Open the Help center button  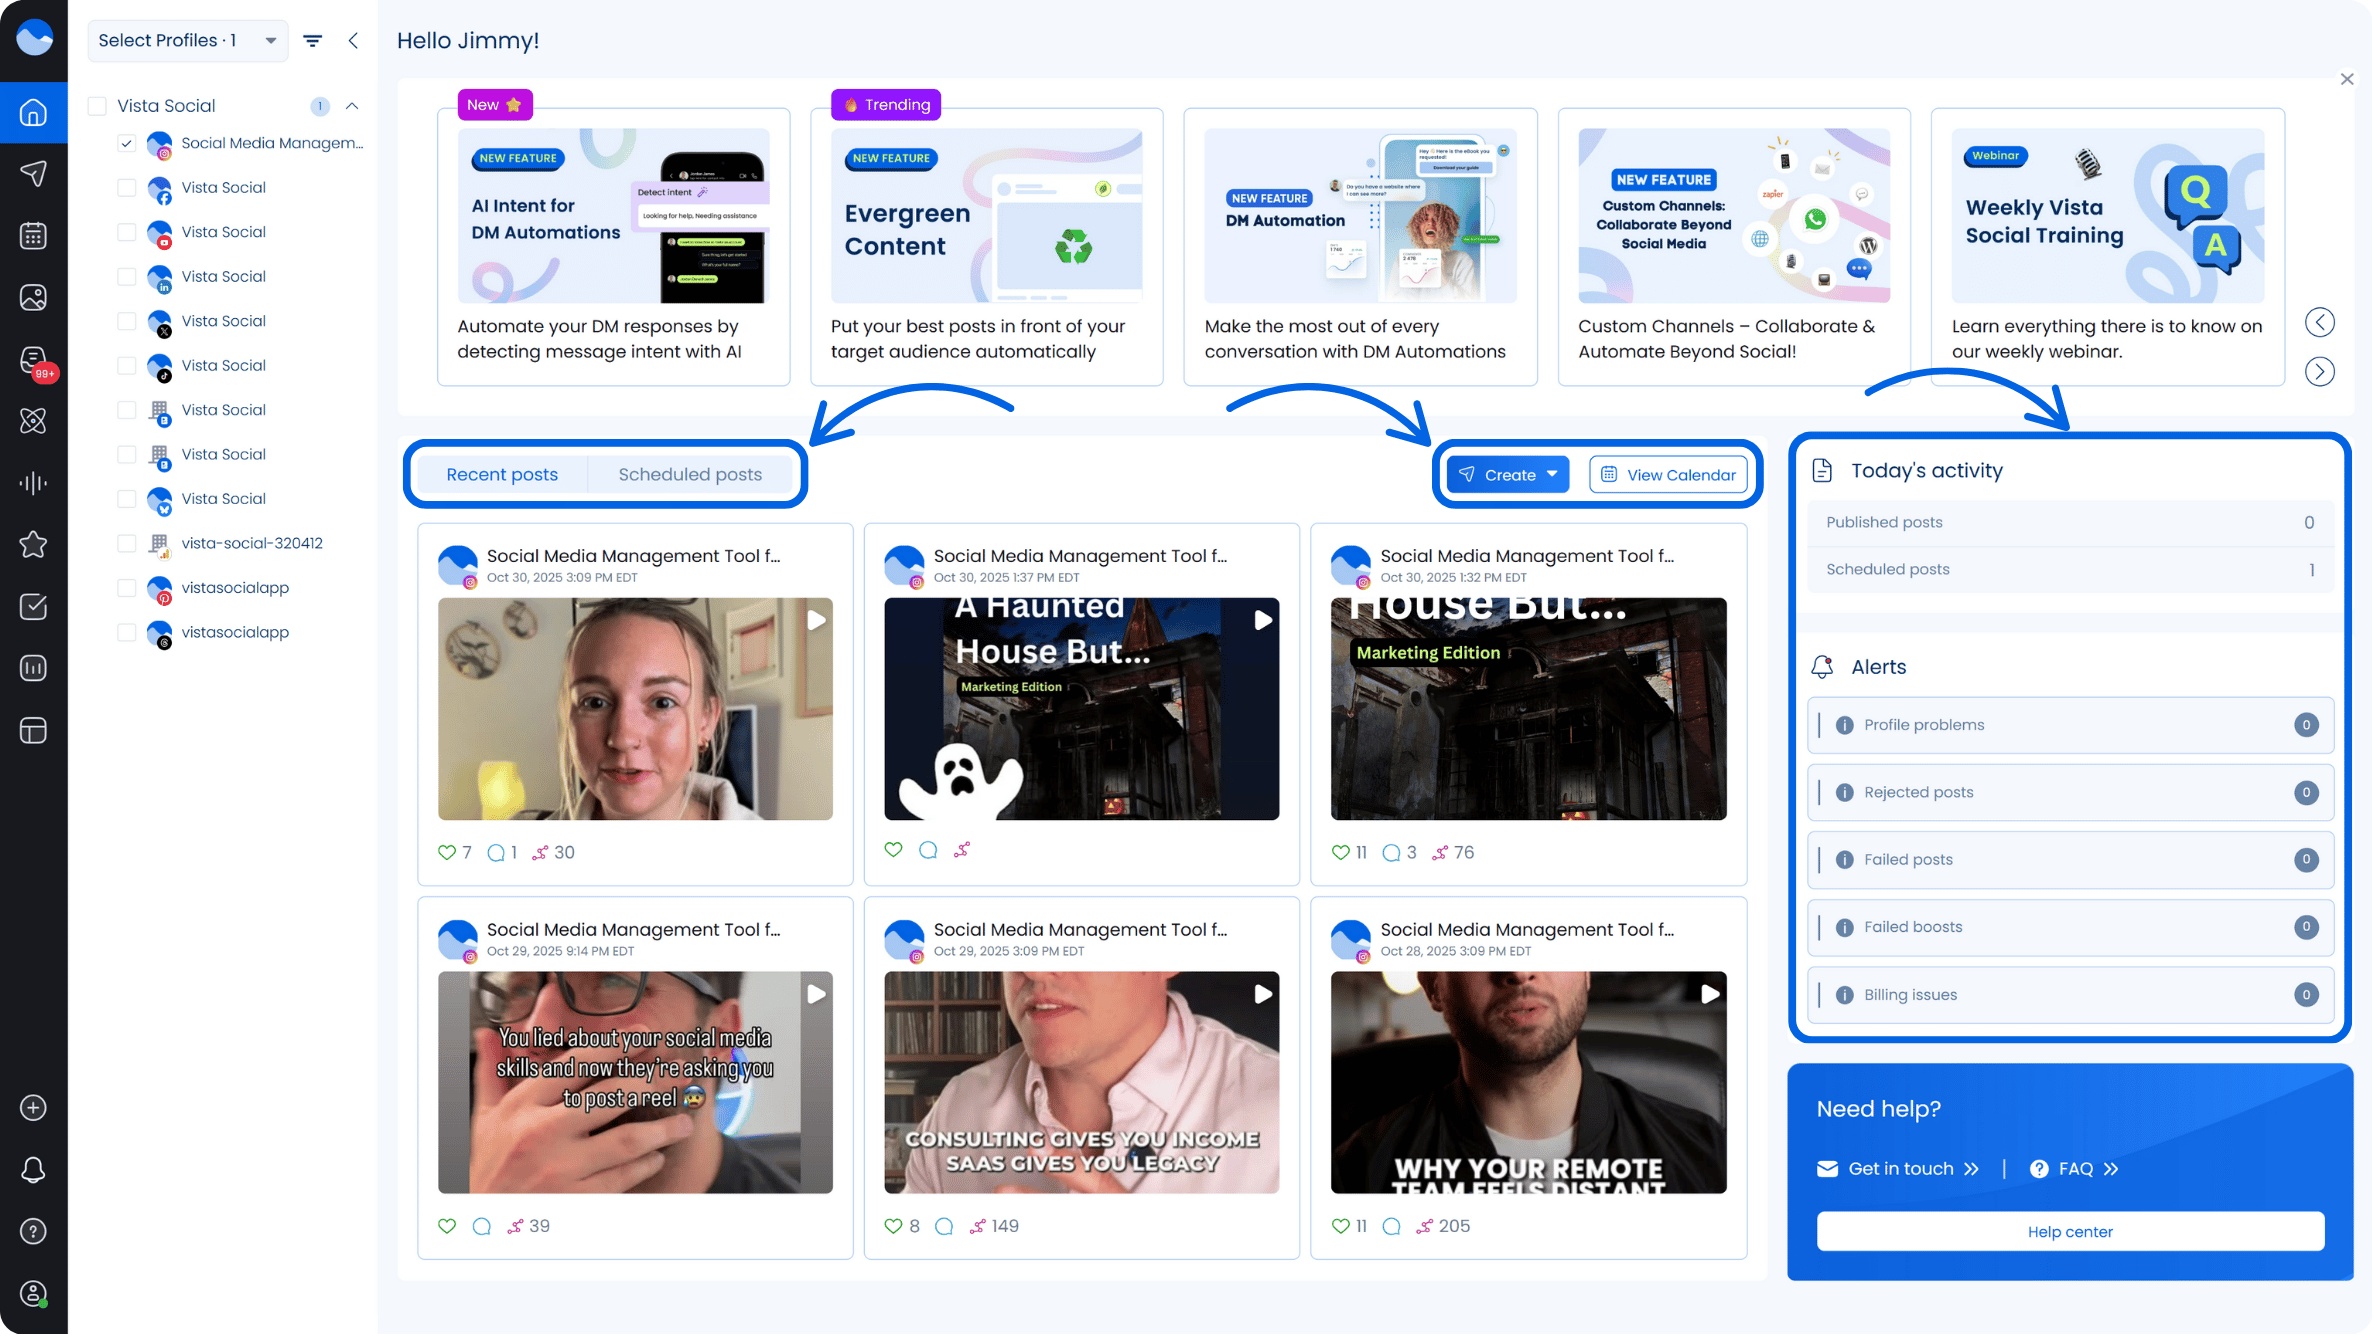(x=2070, y=1233)
